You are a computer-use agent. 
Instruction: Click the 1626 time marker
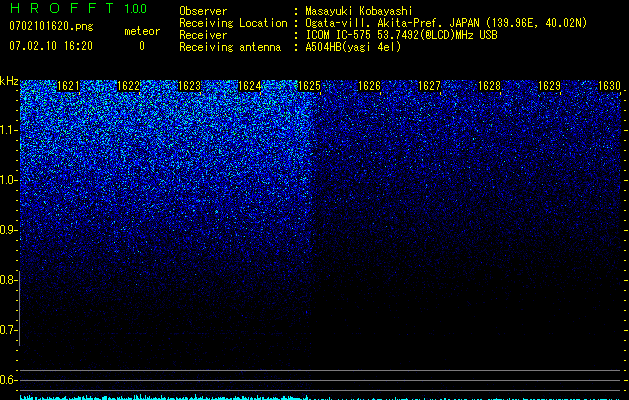click(x=369, y=86)
